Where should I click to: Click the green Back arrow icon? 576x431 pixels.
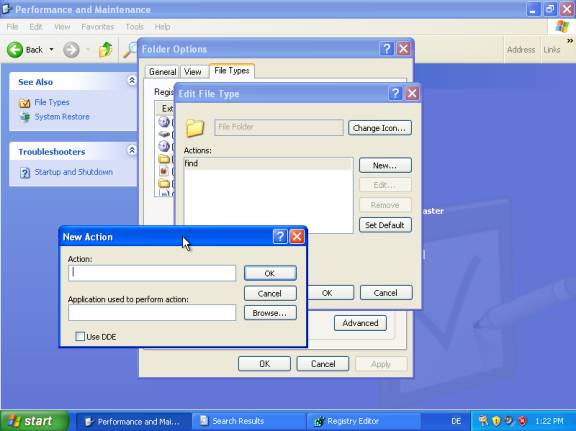(x=15, y=50)
